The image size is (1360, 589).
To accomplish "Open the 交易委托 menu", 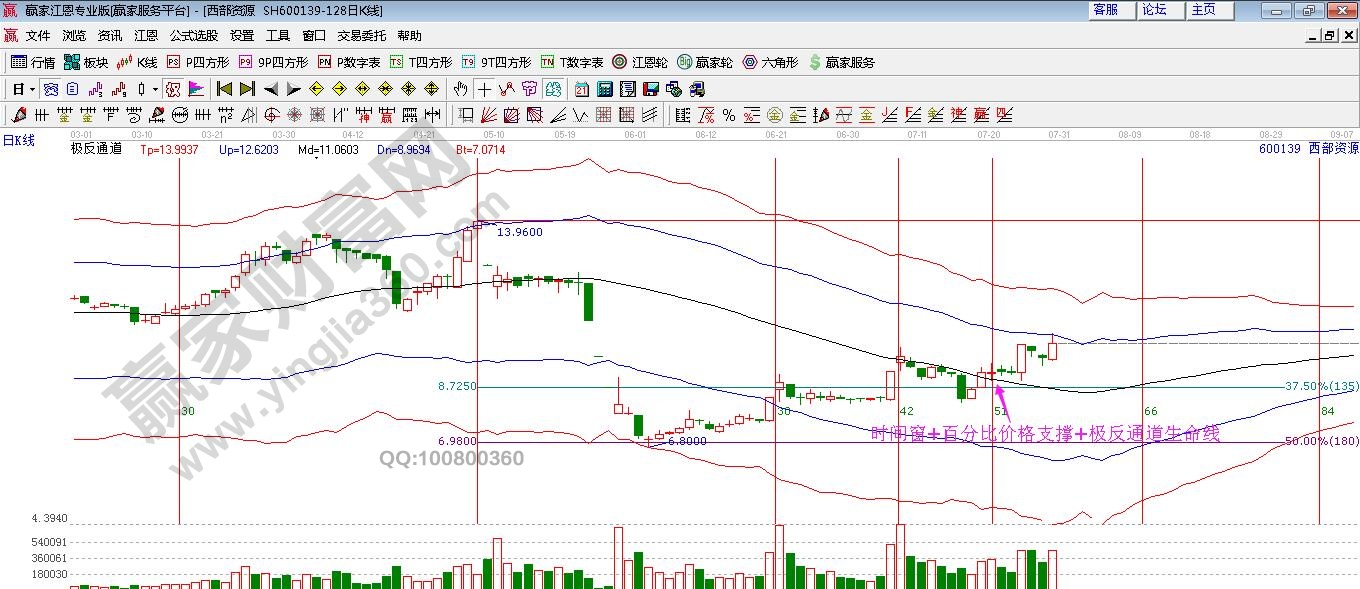I will [x=361, y=35].
